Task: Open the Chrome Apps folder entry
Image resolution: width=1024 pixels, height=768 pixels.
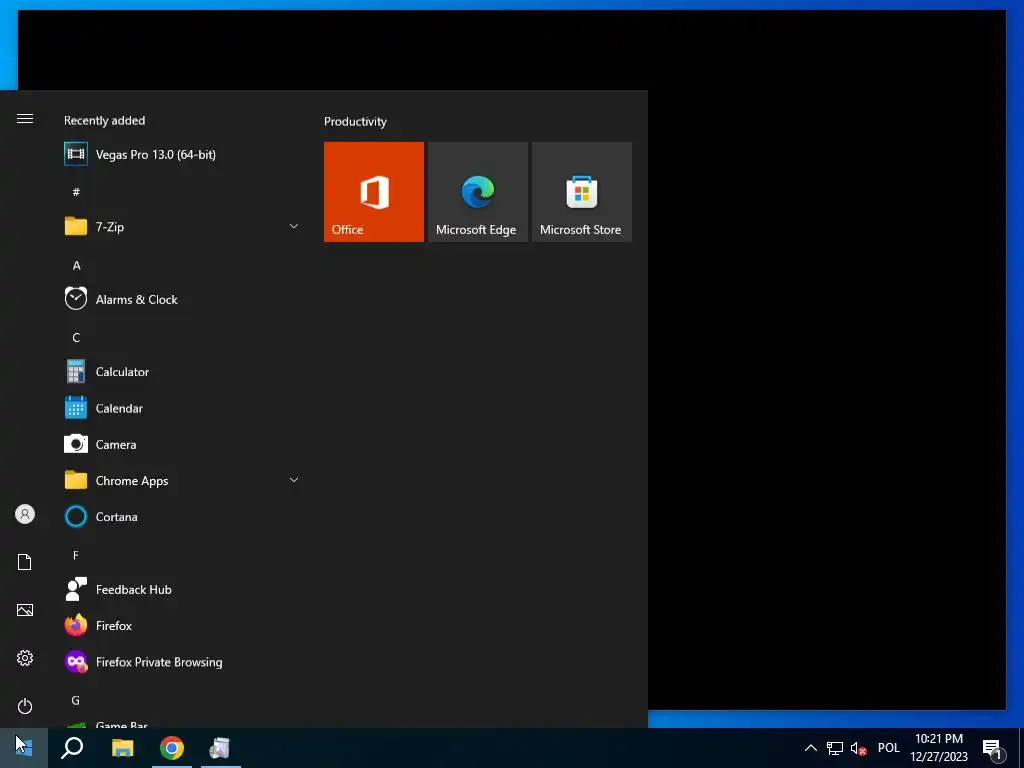Action: [182, 481]
